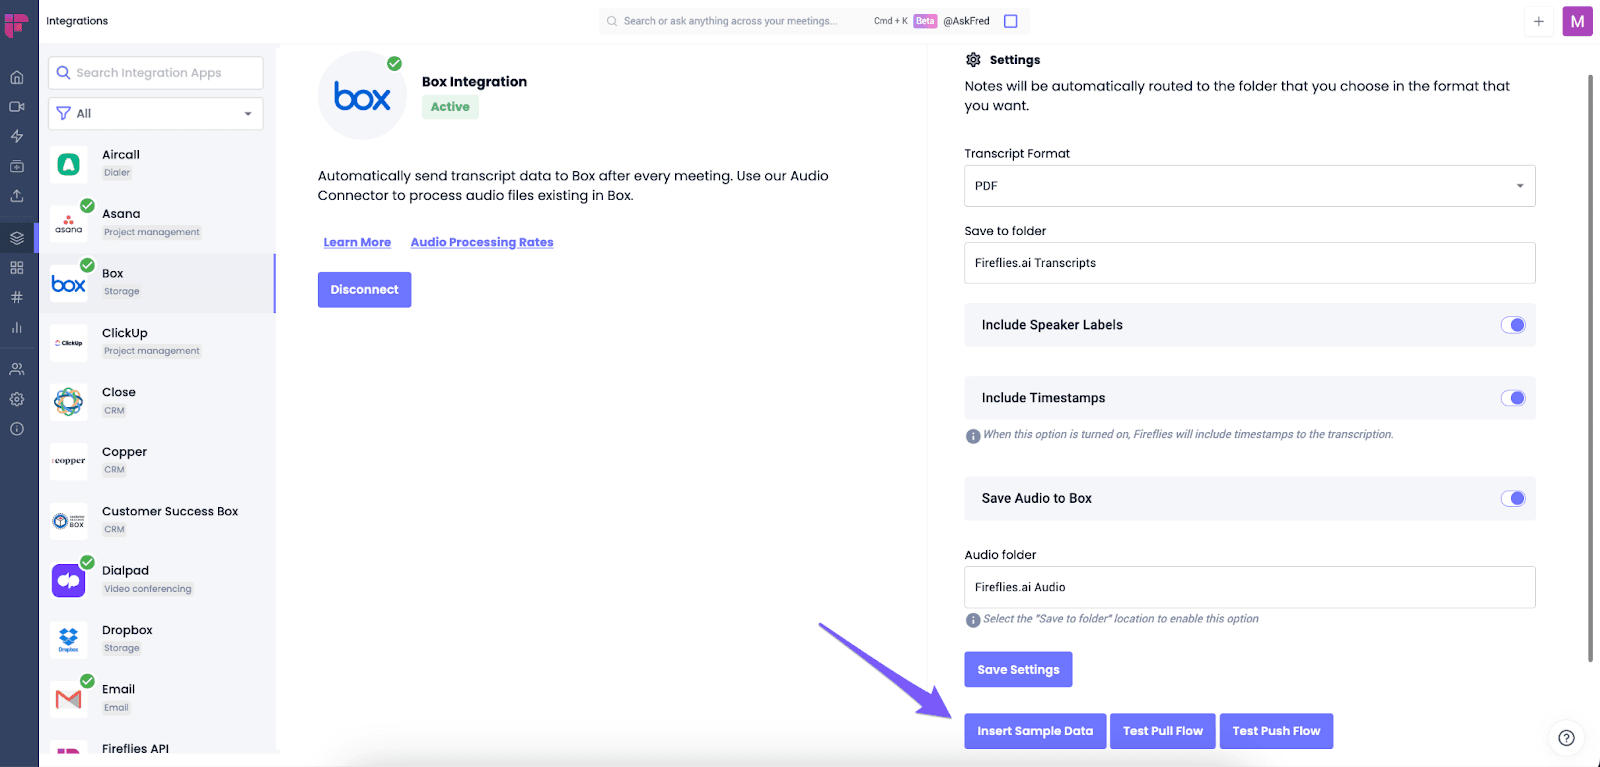
Task: Click the Disconnect button
Action: (365, 290)
